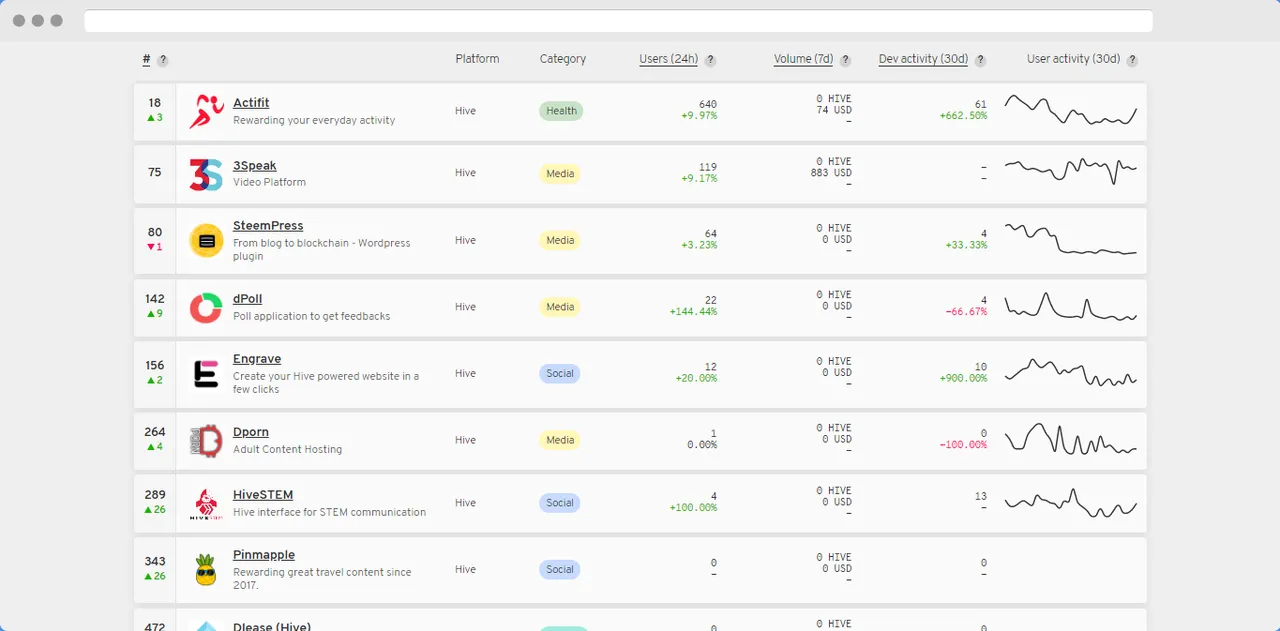Click HiveSTEM's user activity sparkline chart

pyautogui.click(x=1071, y=503)
